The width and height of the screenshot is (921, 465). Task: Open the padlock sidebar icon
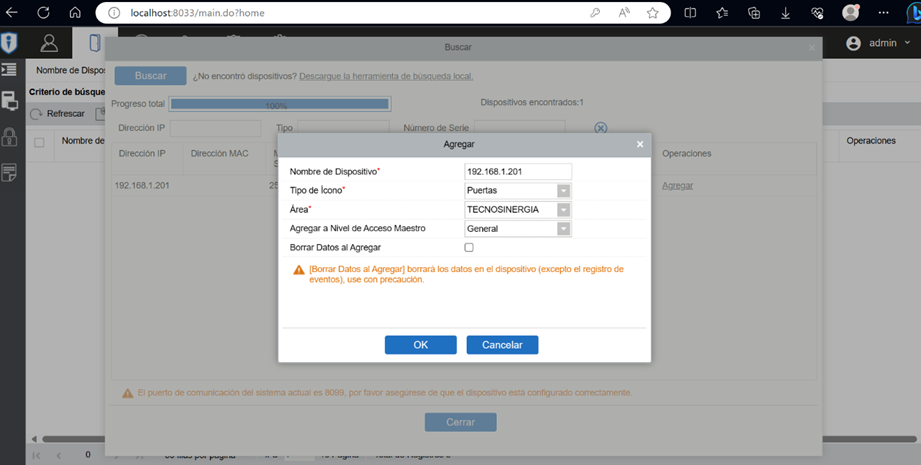click(x=9, y=136)
